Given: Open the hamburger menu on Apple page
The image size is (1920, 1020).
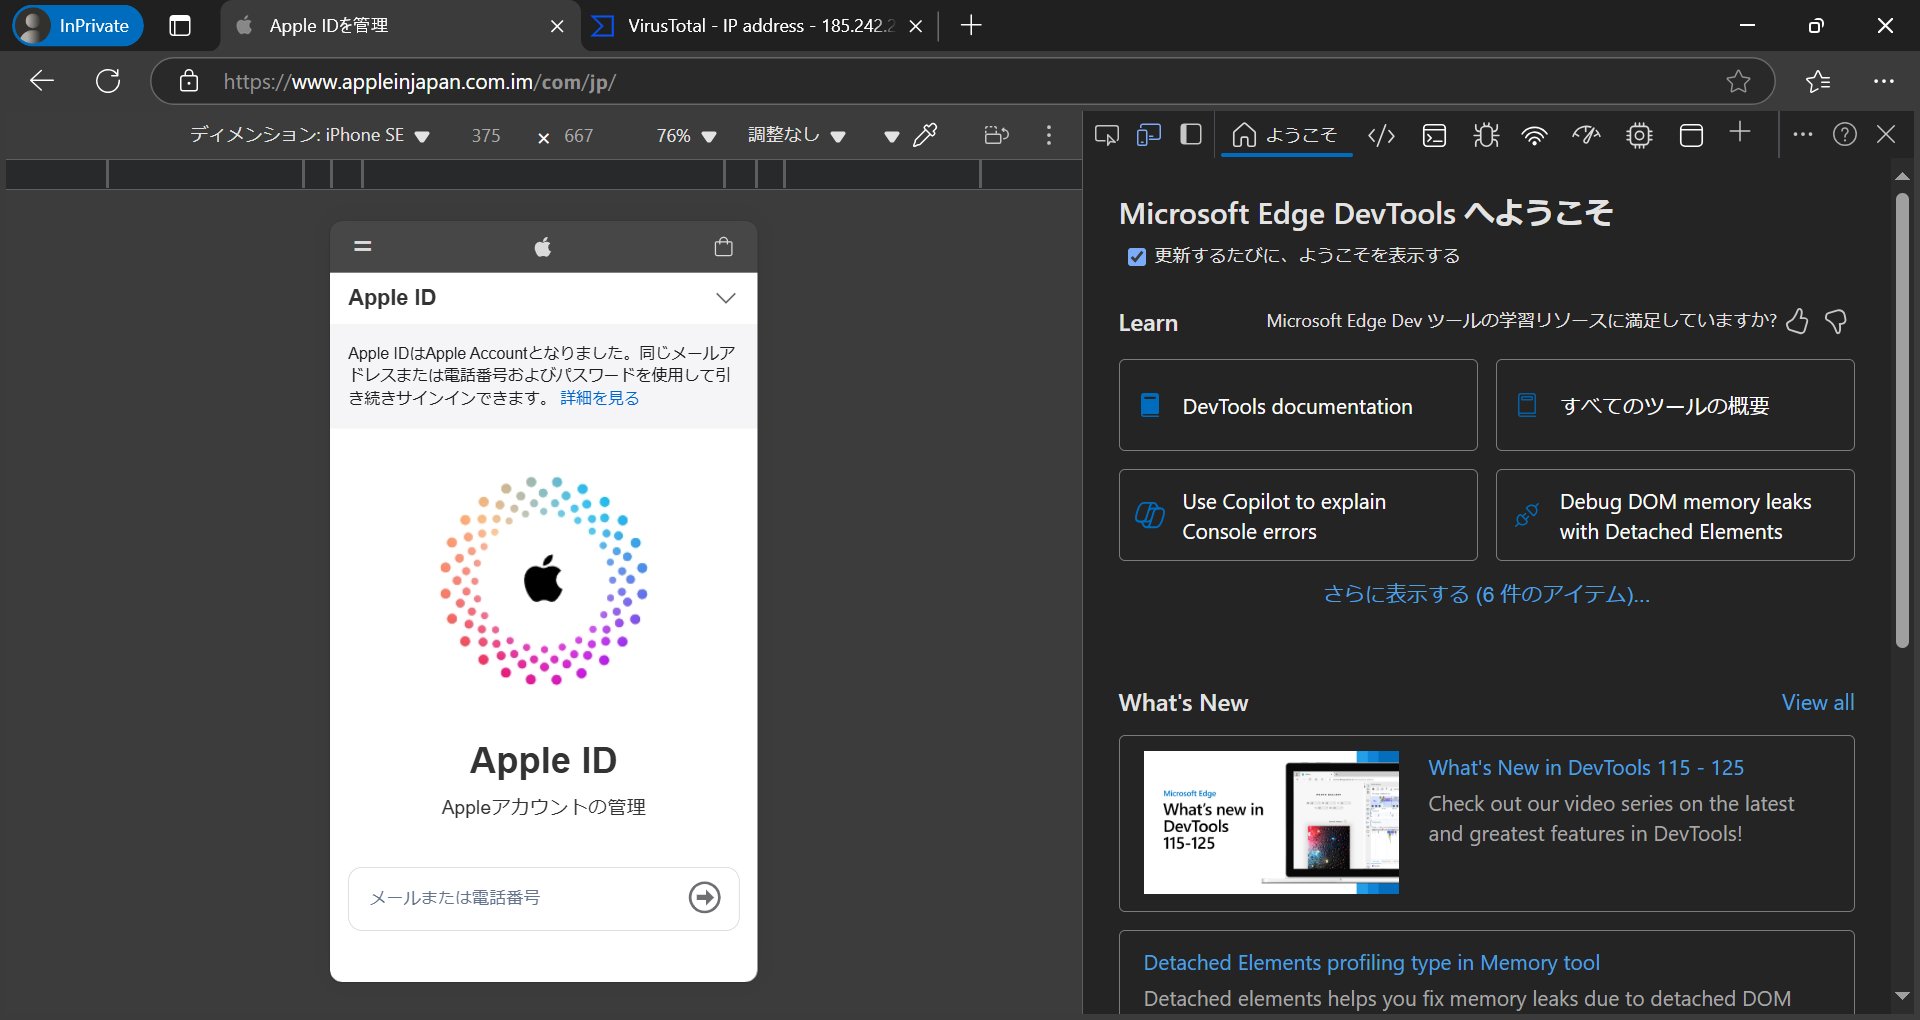Looking at the screenshot, I should click(x=363, y=246).
